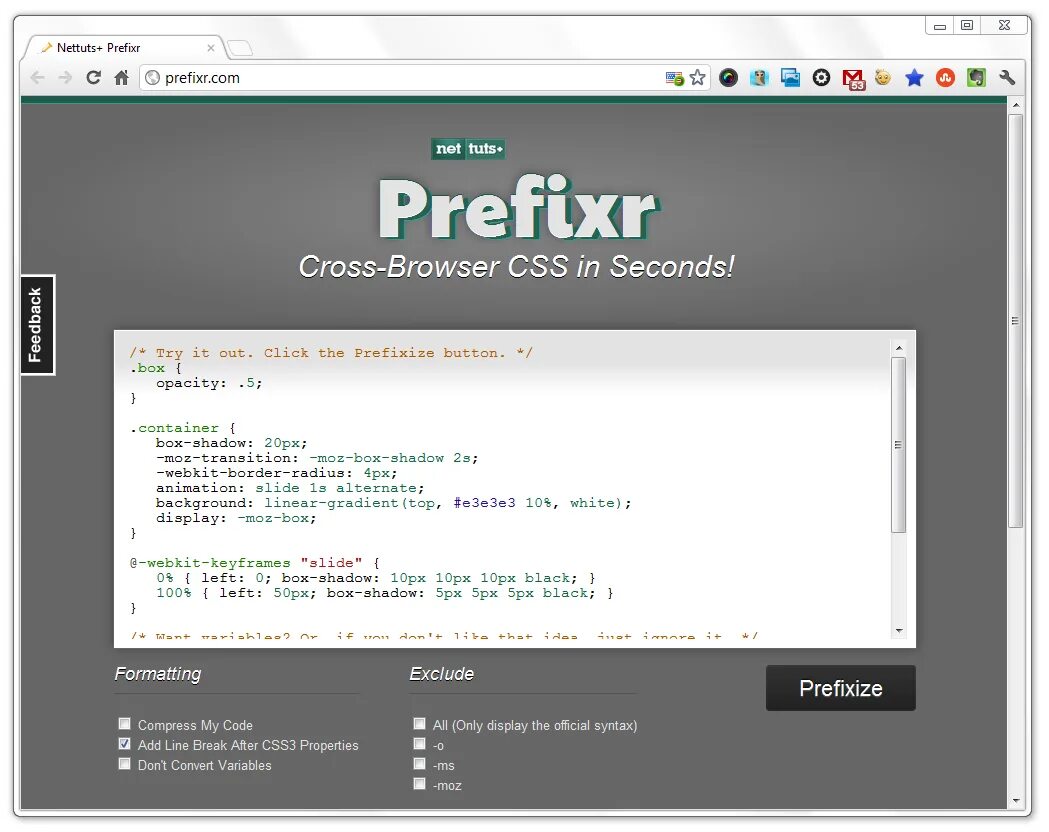Click the browser forward arrow
Viewport: 1049px width, 832px height.
[65, 78]
